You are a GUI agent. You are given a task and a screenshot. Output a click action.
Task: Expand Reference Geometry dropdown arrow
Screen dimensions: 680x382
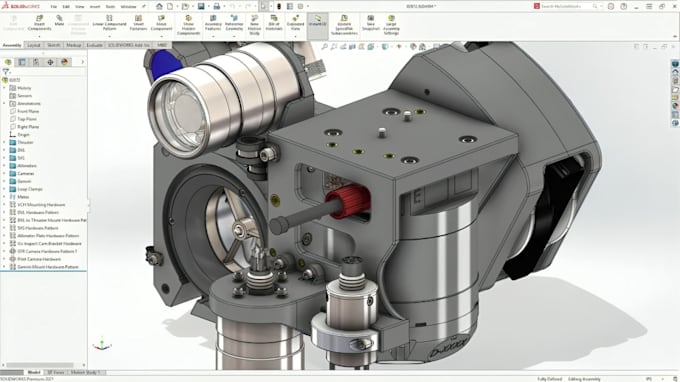(234, 36)
